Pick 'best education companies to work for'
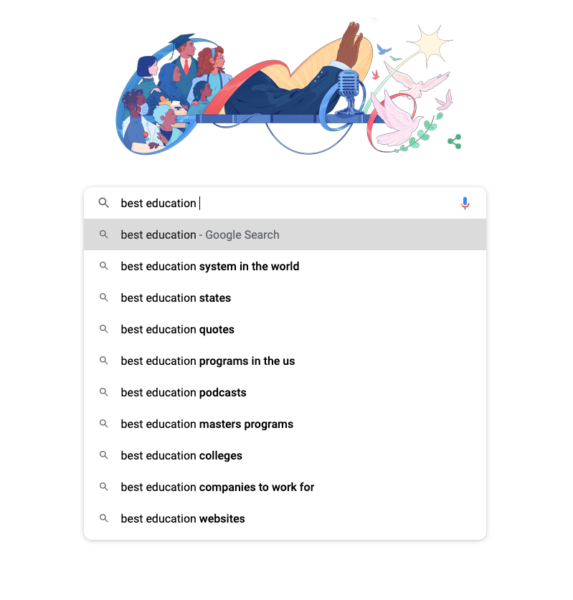The height and width of the screenshot is (600, 573). click(x=285, y=487)
